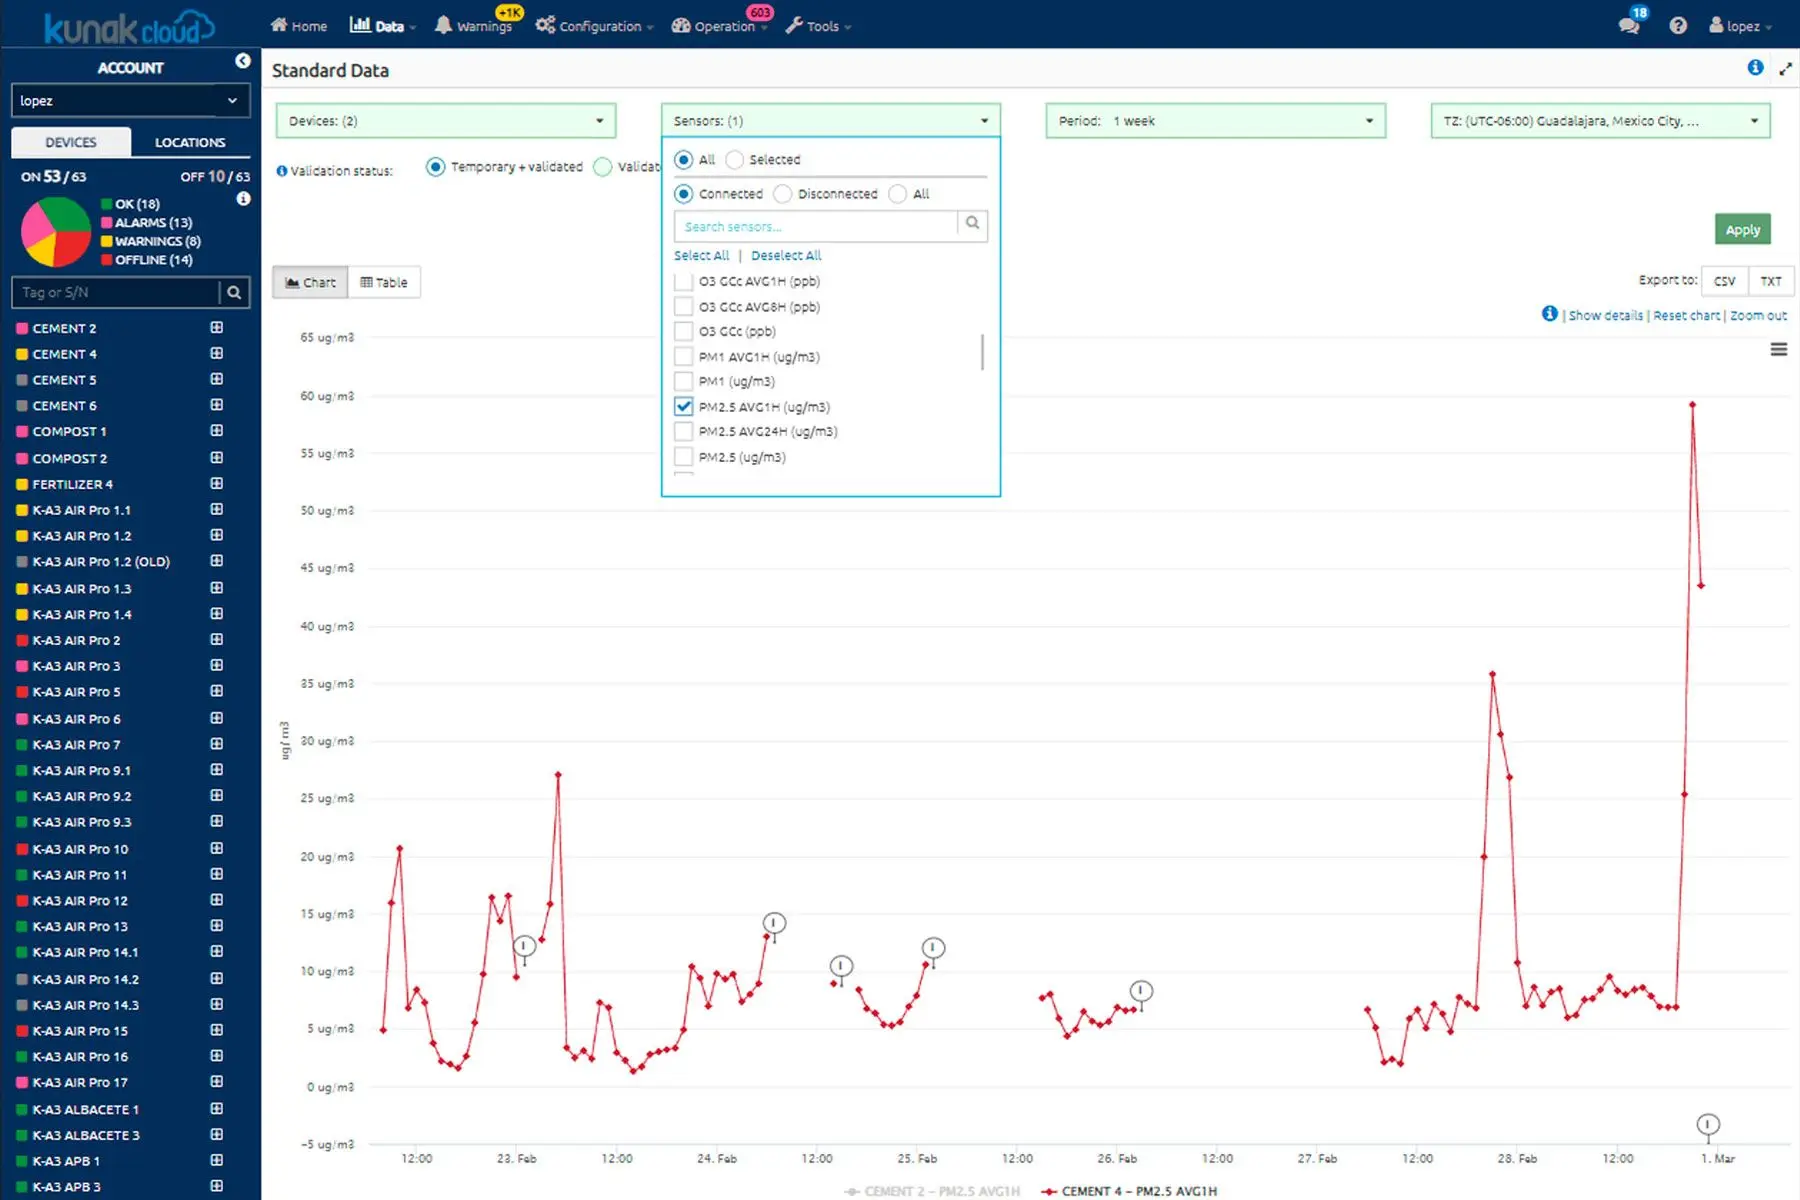The height and width of the screenshot is (1200, 1800).
Task: Click the help question mark icon
Action: tap(1678, 26)
